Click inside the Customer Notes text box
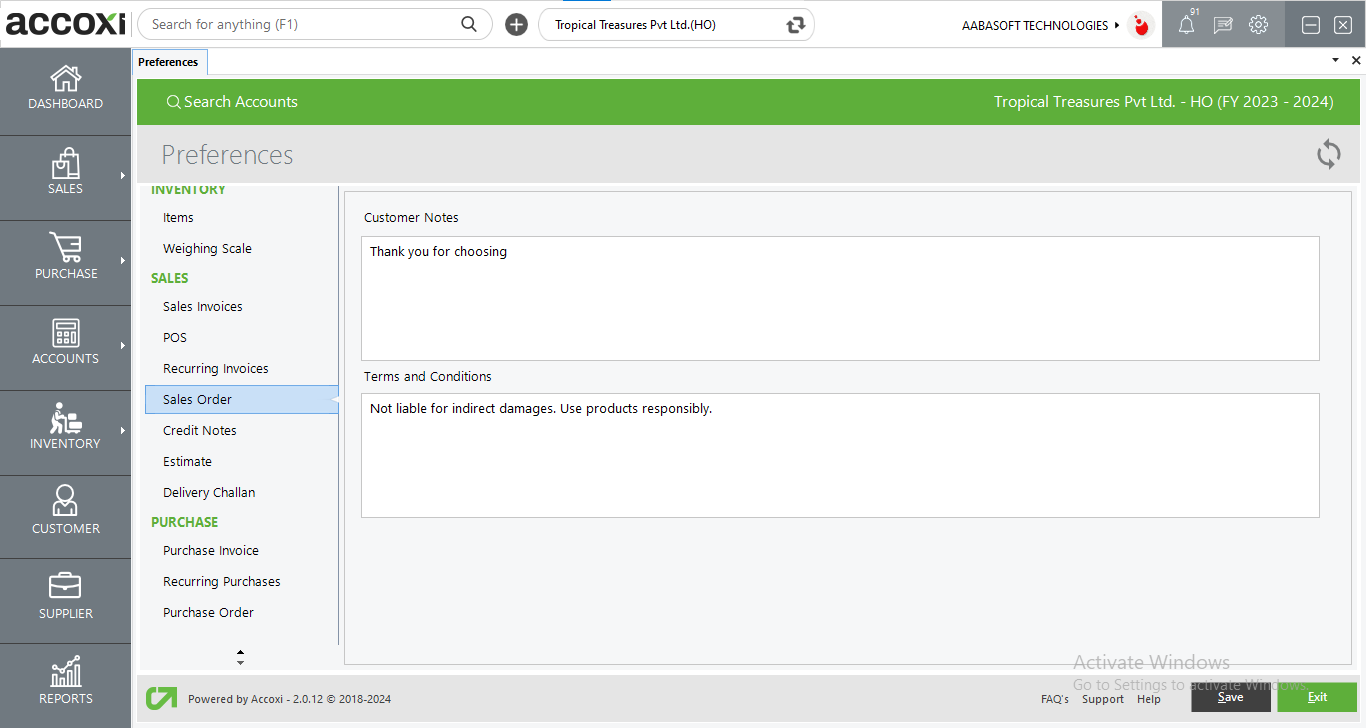The height and width of the screenshot is (728, 1366). 840,298
